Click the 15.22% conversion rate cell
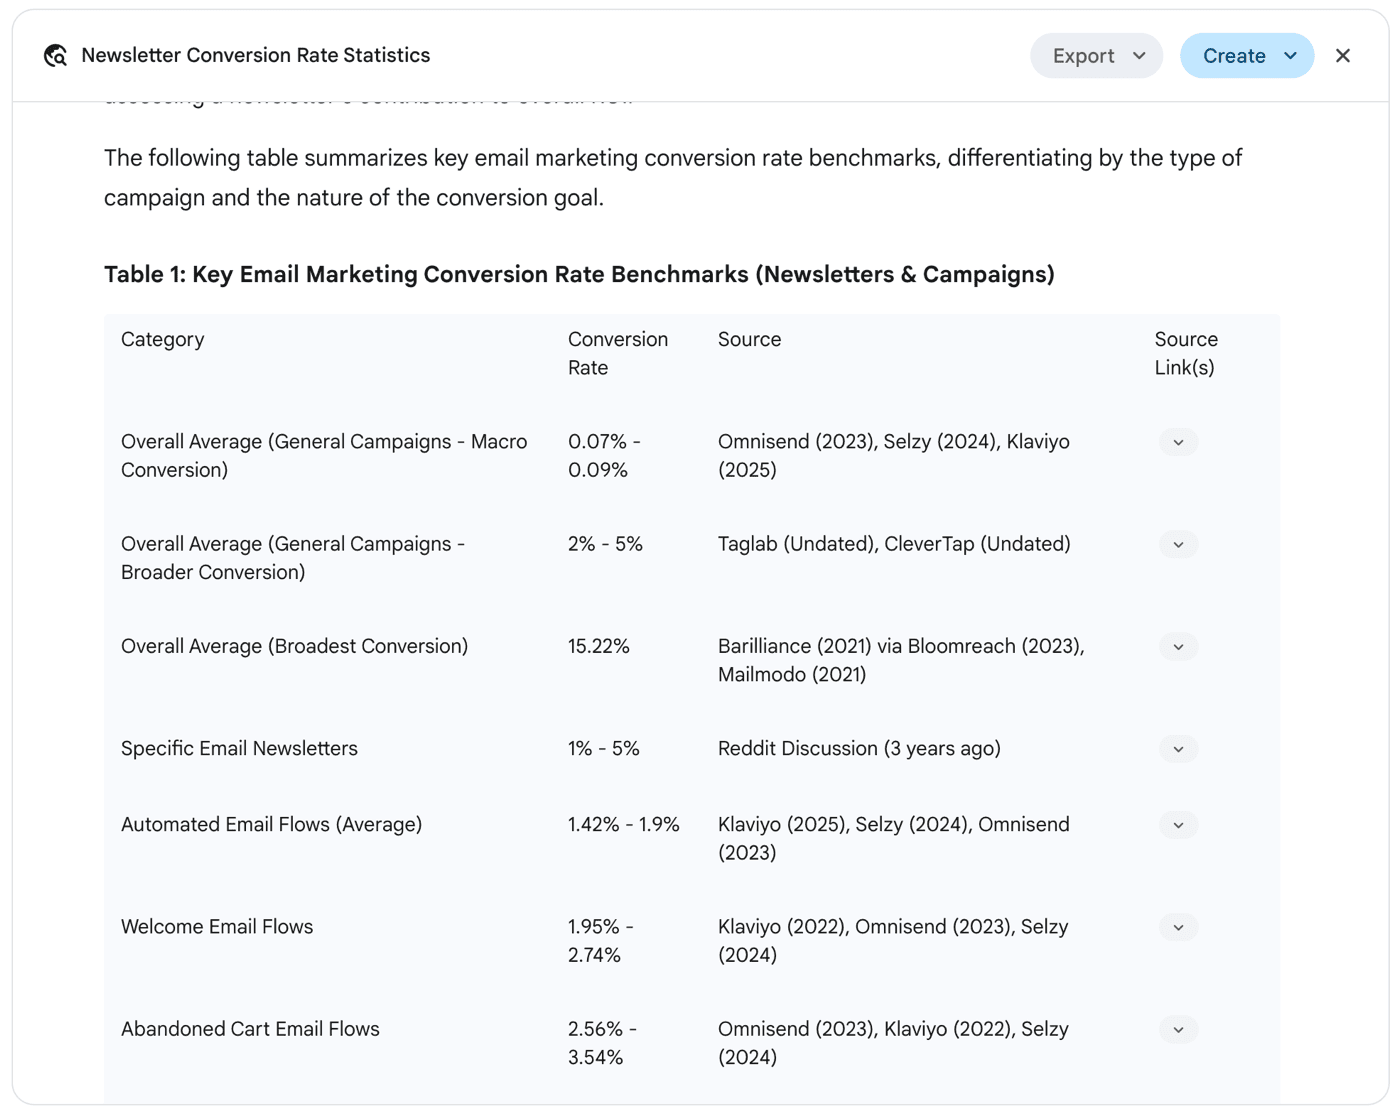 pyautogui.click(x=599, y=646)
